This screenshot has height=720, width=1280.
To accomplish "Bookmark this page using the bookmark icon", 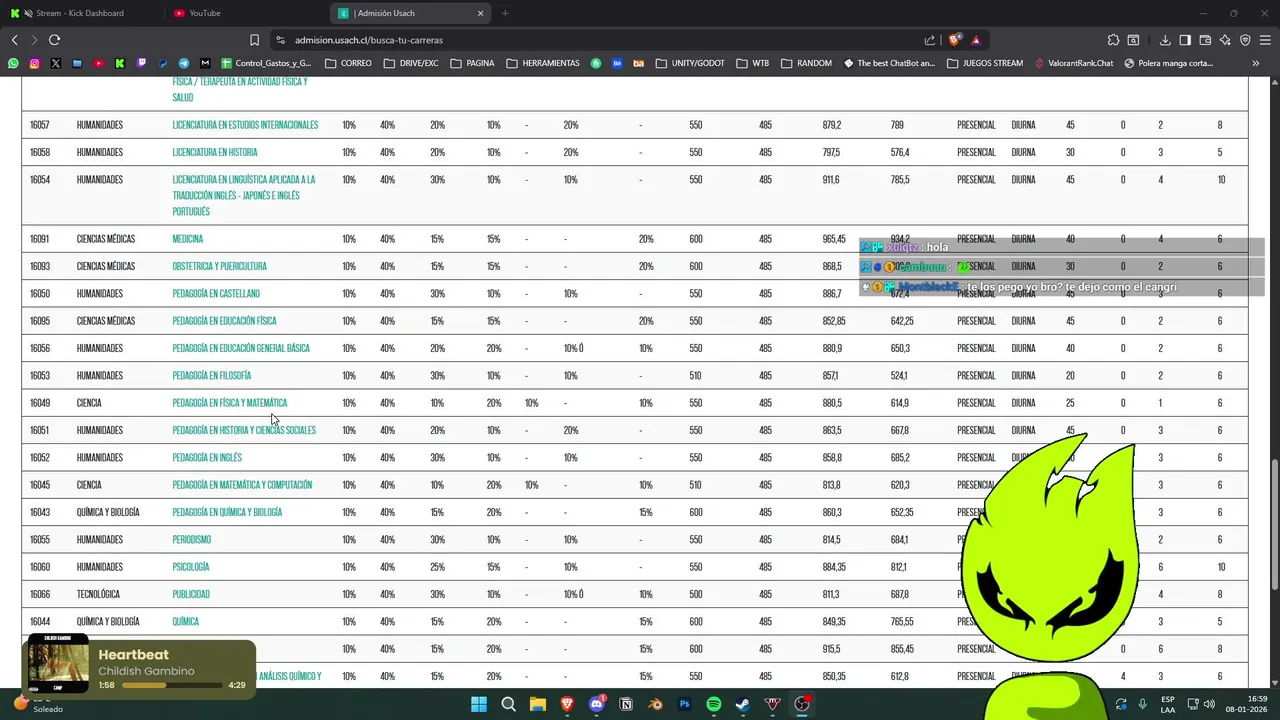I will 254,40.
